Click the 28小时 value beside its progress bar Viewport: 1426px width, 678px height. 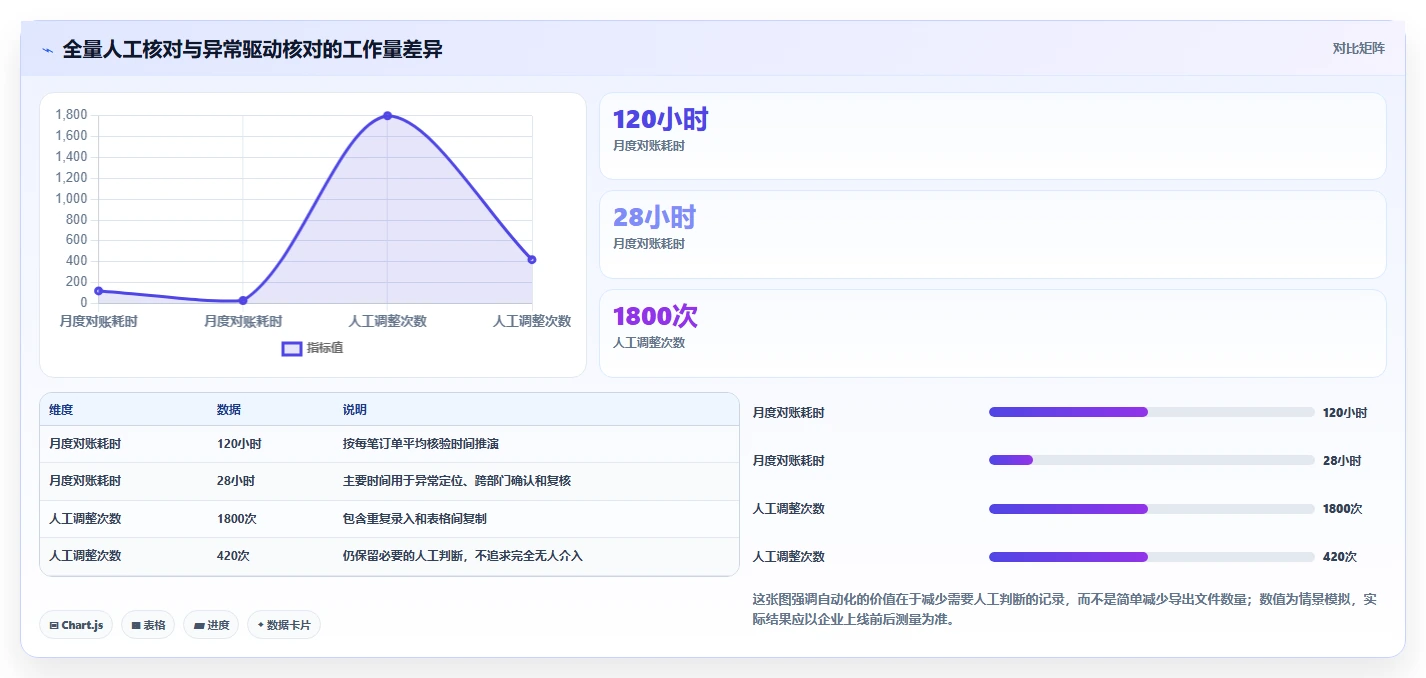pyautogui.click(x=1342, y=461)
